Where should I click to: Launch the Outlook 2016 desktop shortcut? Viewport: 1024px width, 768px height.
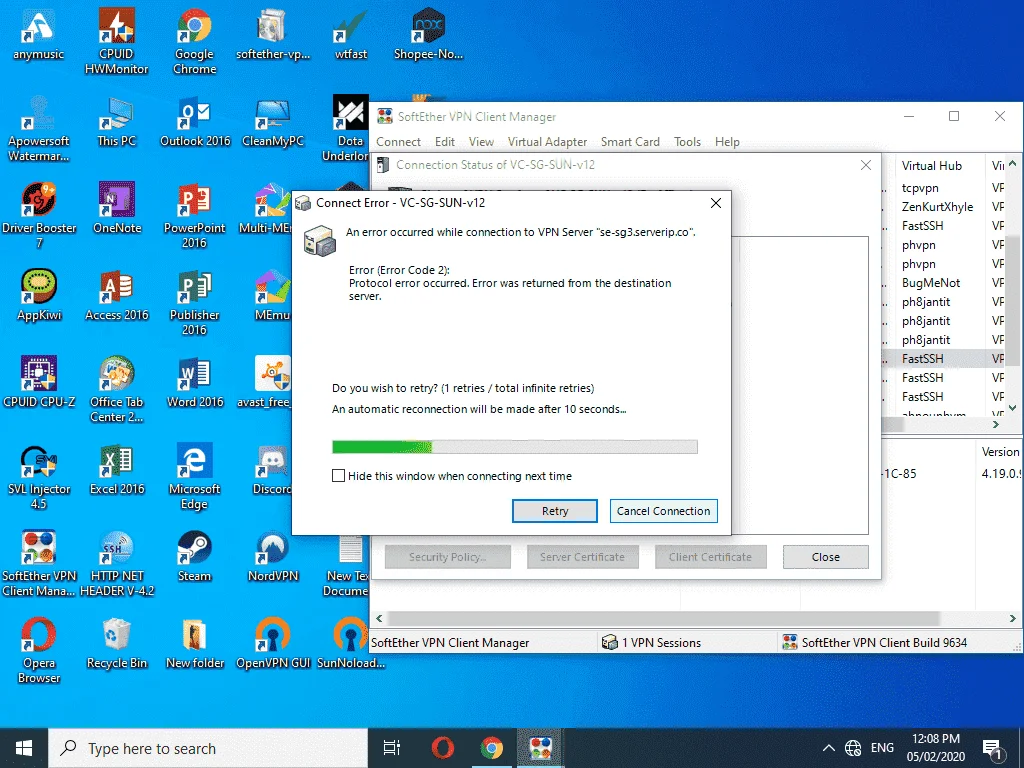point(195,122)
